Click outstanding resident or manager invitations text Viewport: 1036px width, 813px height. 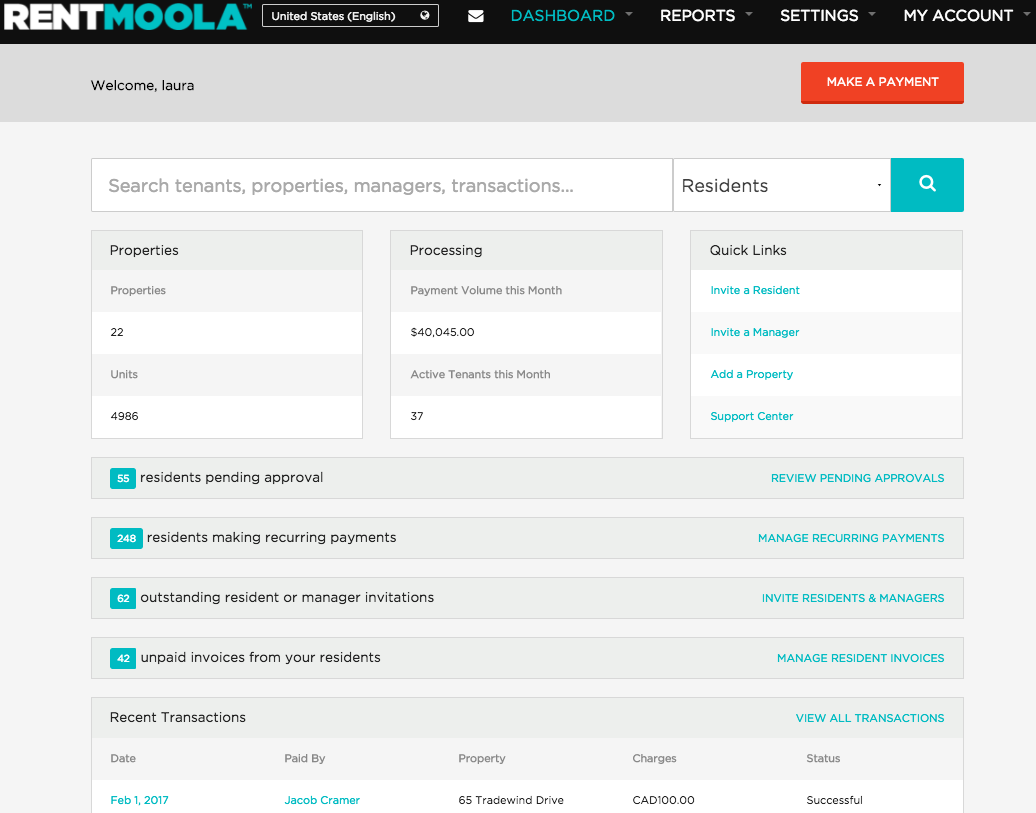tap(287, 598)
